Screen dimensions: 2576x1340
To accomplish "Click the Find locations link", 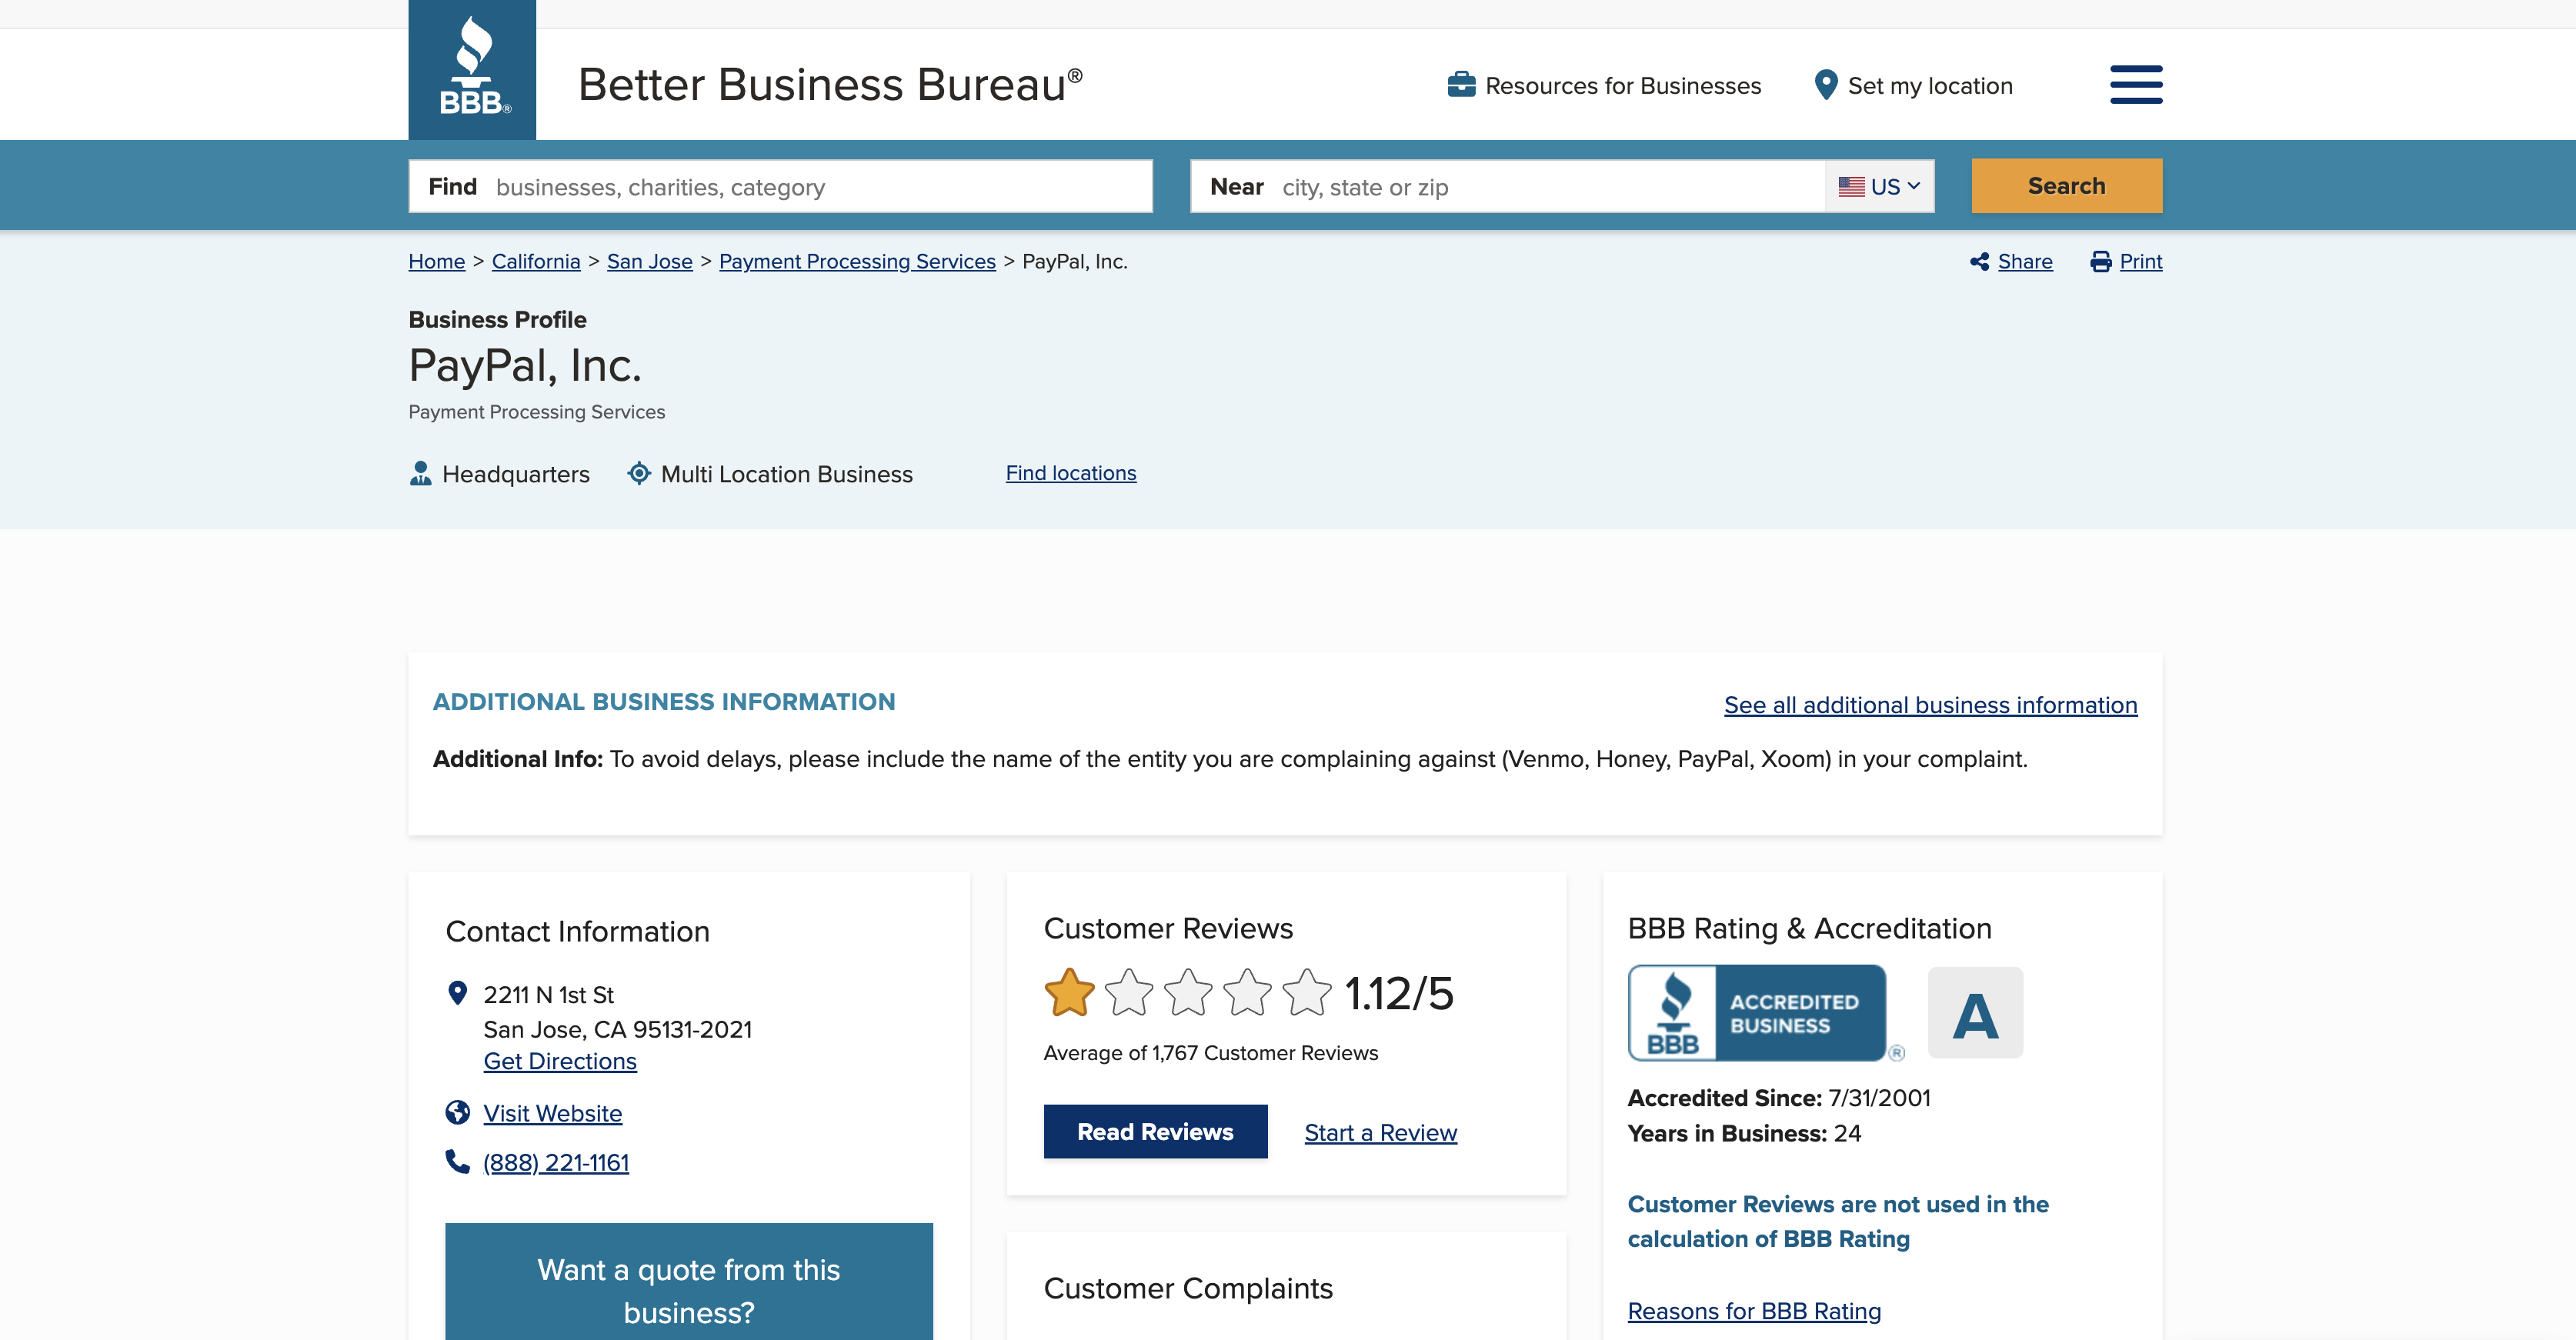I will [x=1071, y=473].
